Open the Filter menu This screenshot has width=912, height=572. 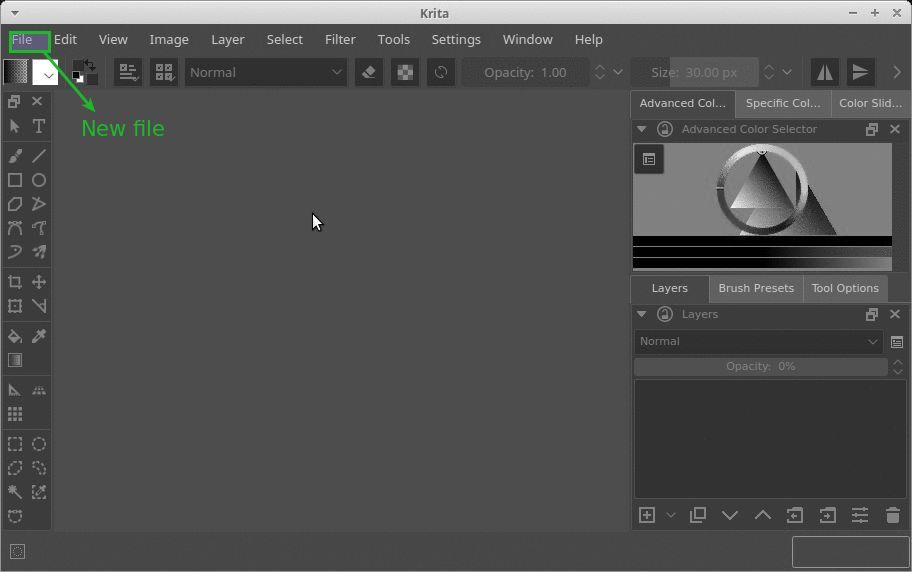tap(340, 40)
